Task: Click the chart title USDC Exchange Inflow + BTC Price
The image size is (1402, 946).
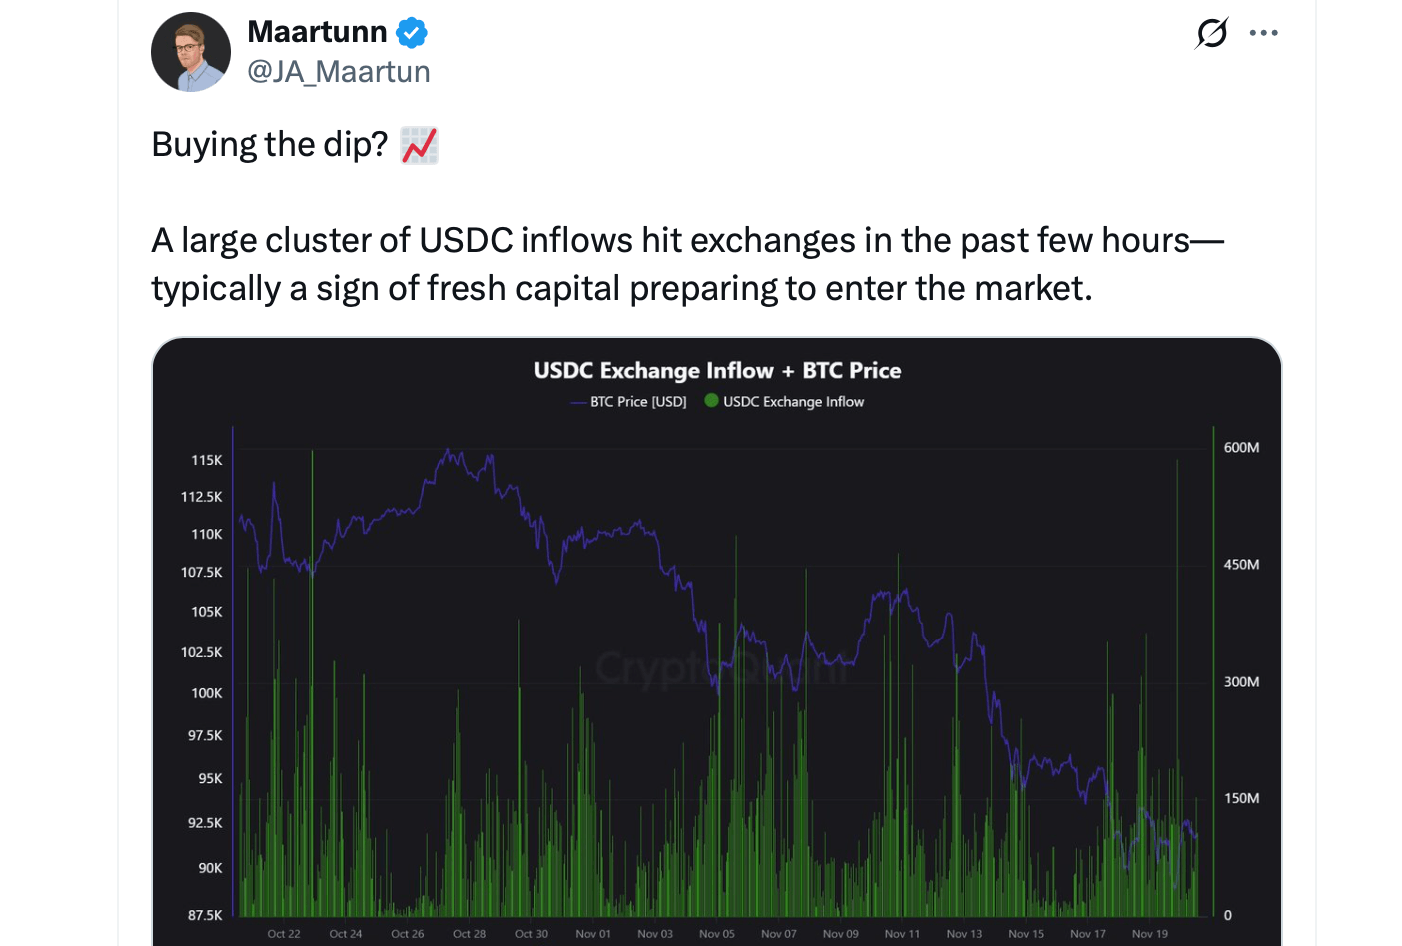Action: coord(717,371)
